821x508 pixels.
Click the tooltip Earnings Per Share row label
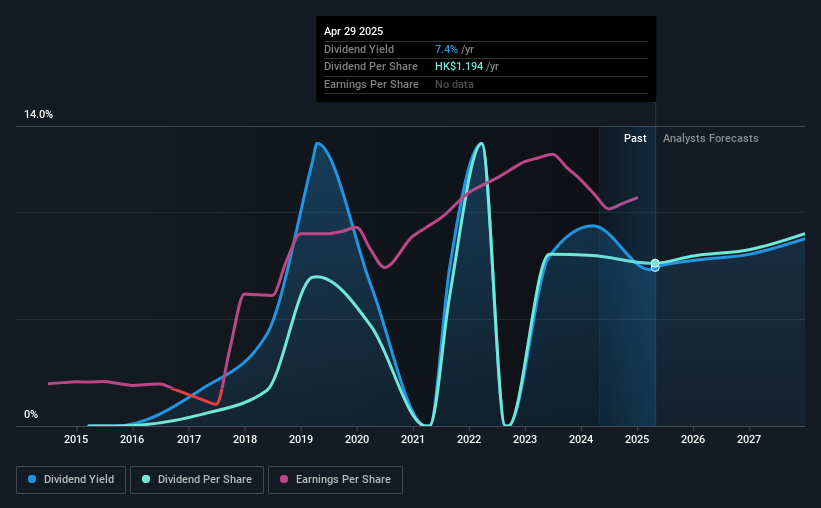tap(371, 84)
